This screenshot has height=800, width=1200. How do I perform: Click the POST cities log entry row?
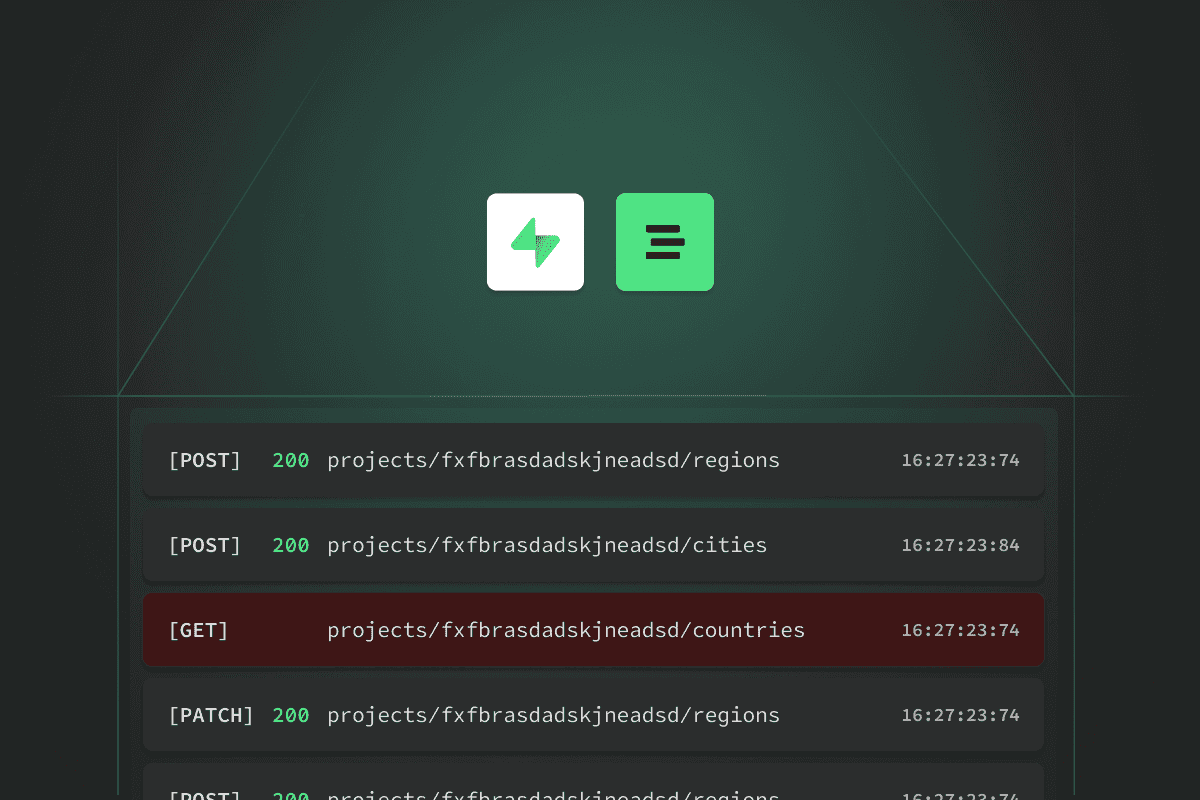[593, 545]
